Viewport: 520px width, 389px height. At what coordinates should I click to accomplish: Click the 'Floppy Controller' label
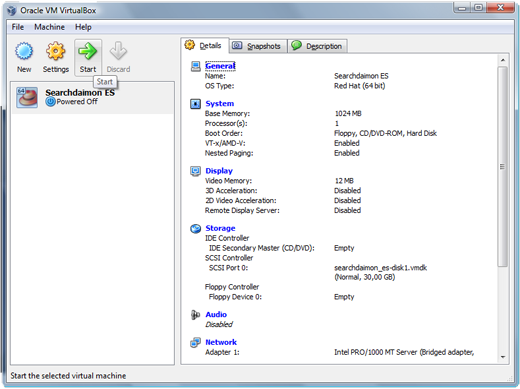coord(232,287)
